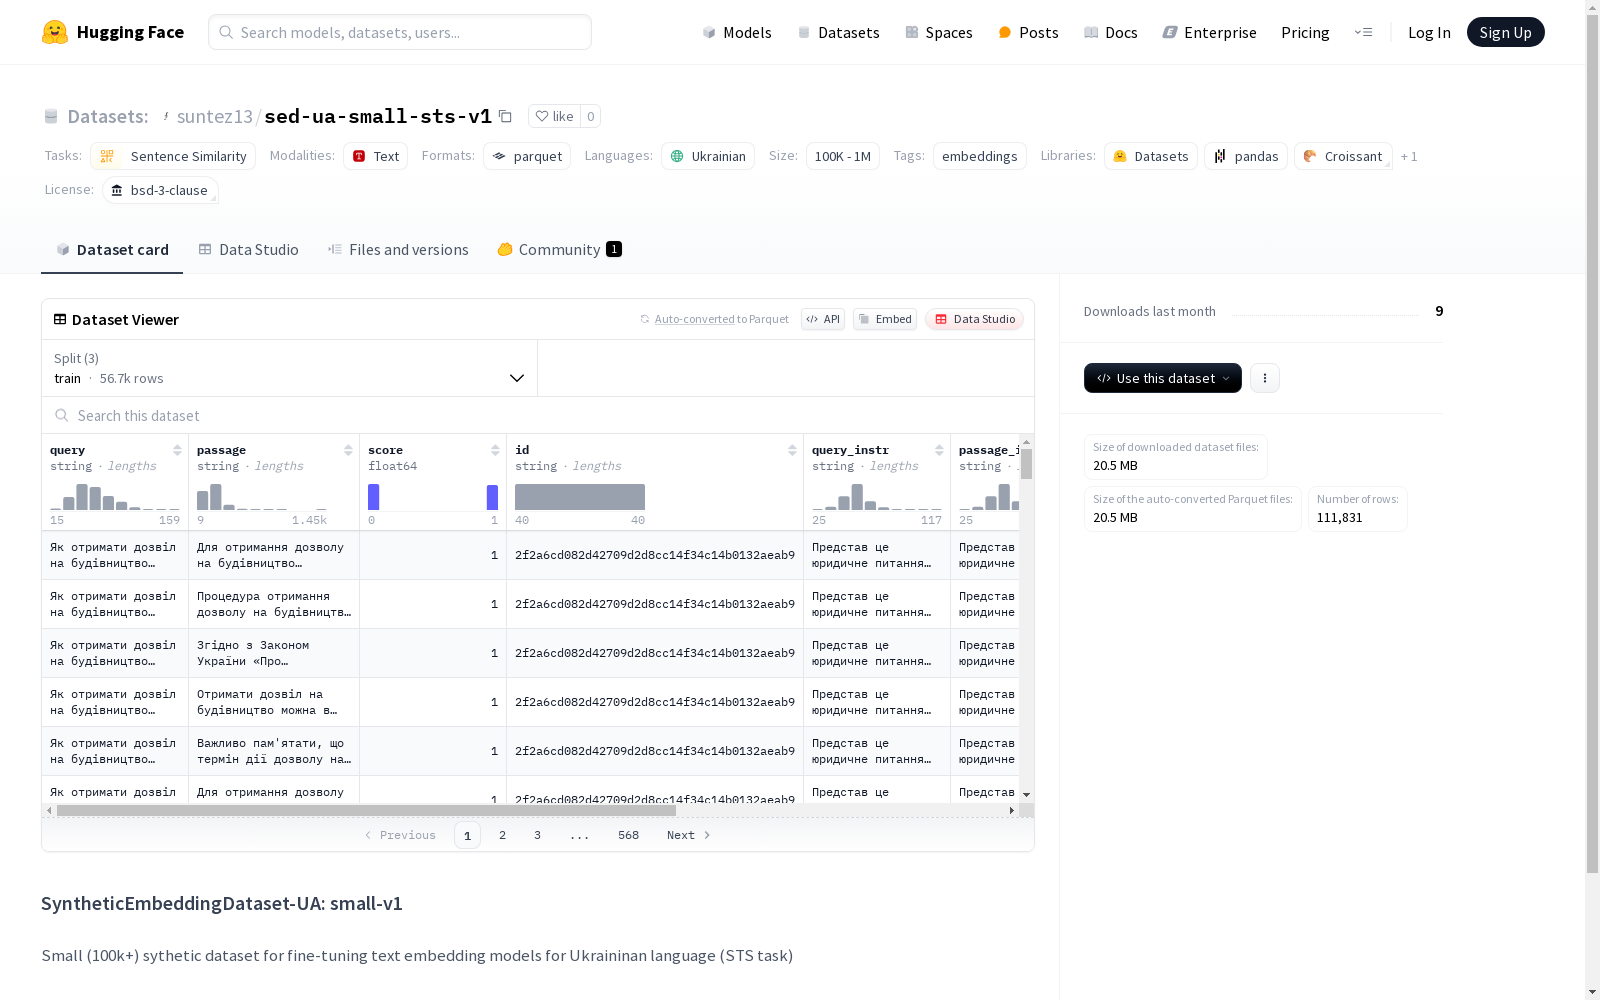
Task: Sort the query_instr column
Action: coord(939,450)
